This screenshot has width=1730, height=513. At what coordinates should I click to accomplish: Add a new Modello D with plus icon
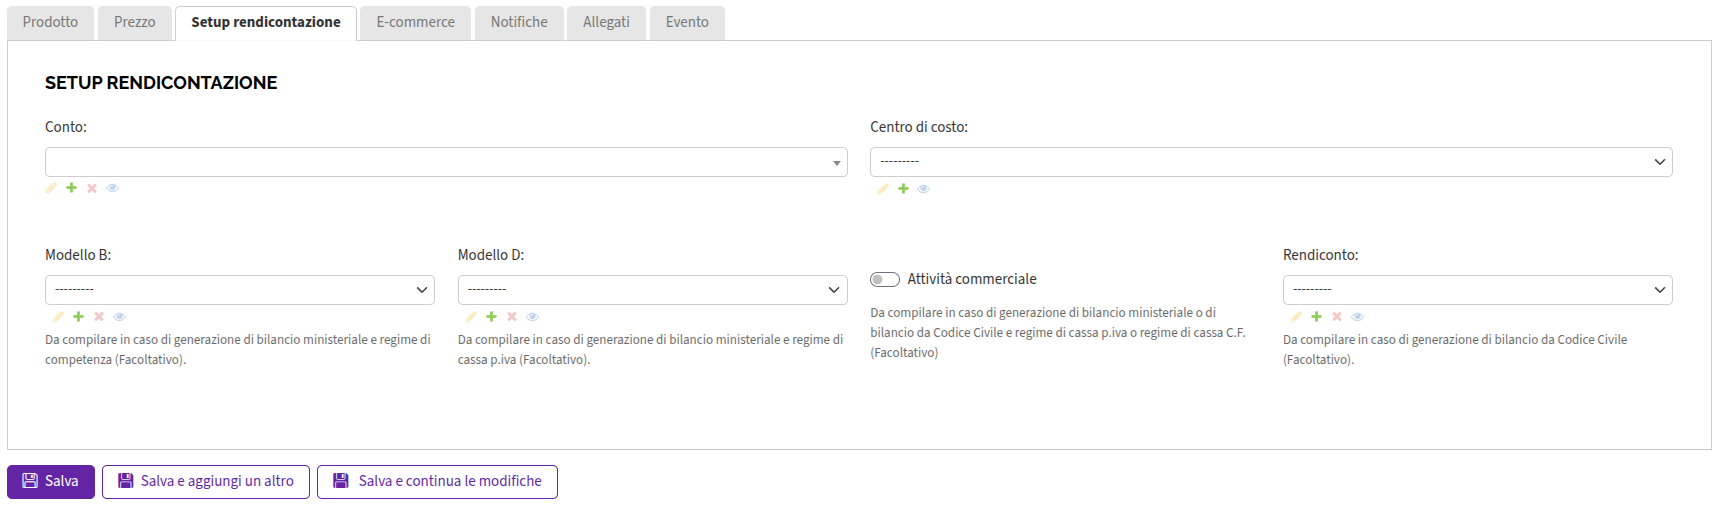(491, 317)
